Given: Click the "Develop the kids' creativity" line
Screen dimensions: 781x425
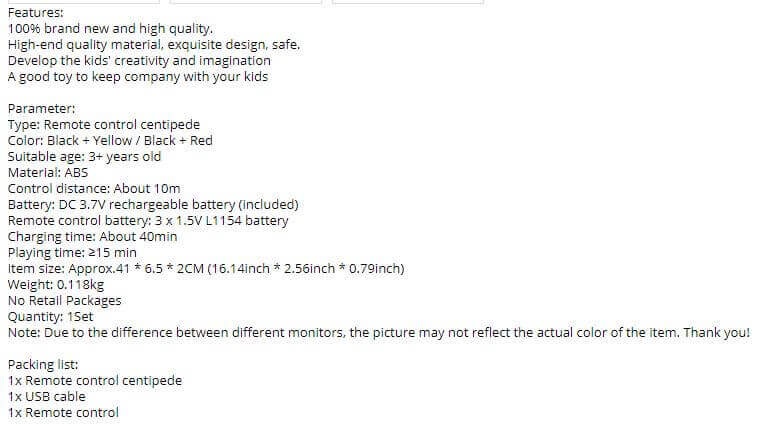Looking at the screenshot, I should coord(139,61).
